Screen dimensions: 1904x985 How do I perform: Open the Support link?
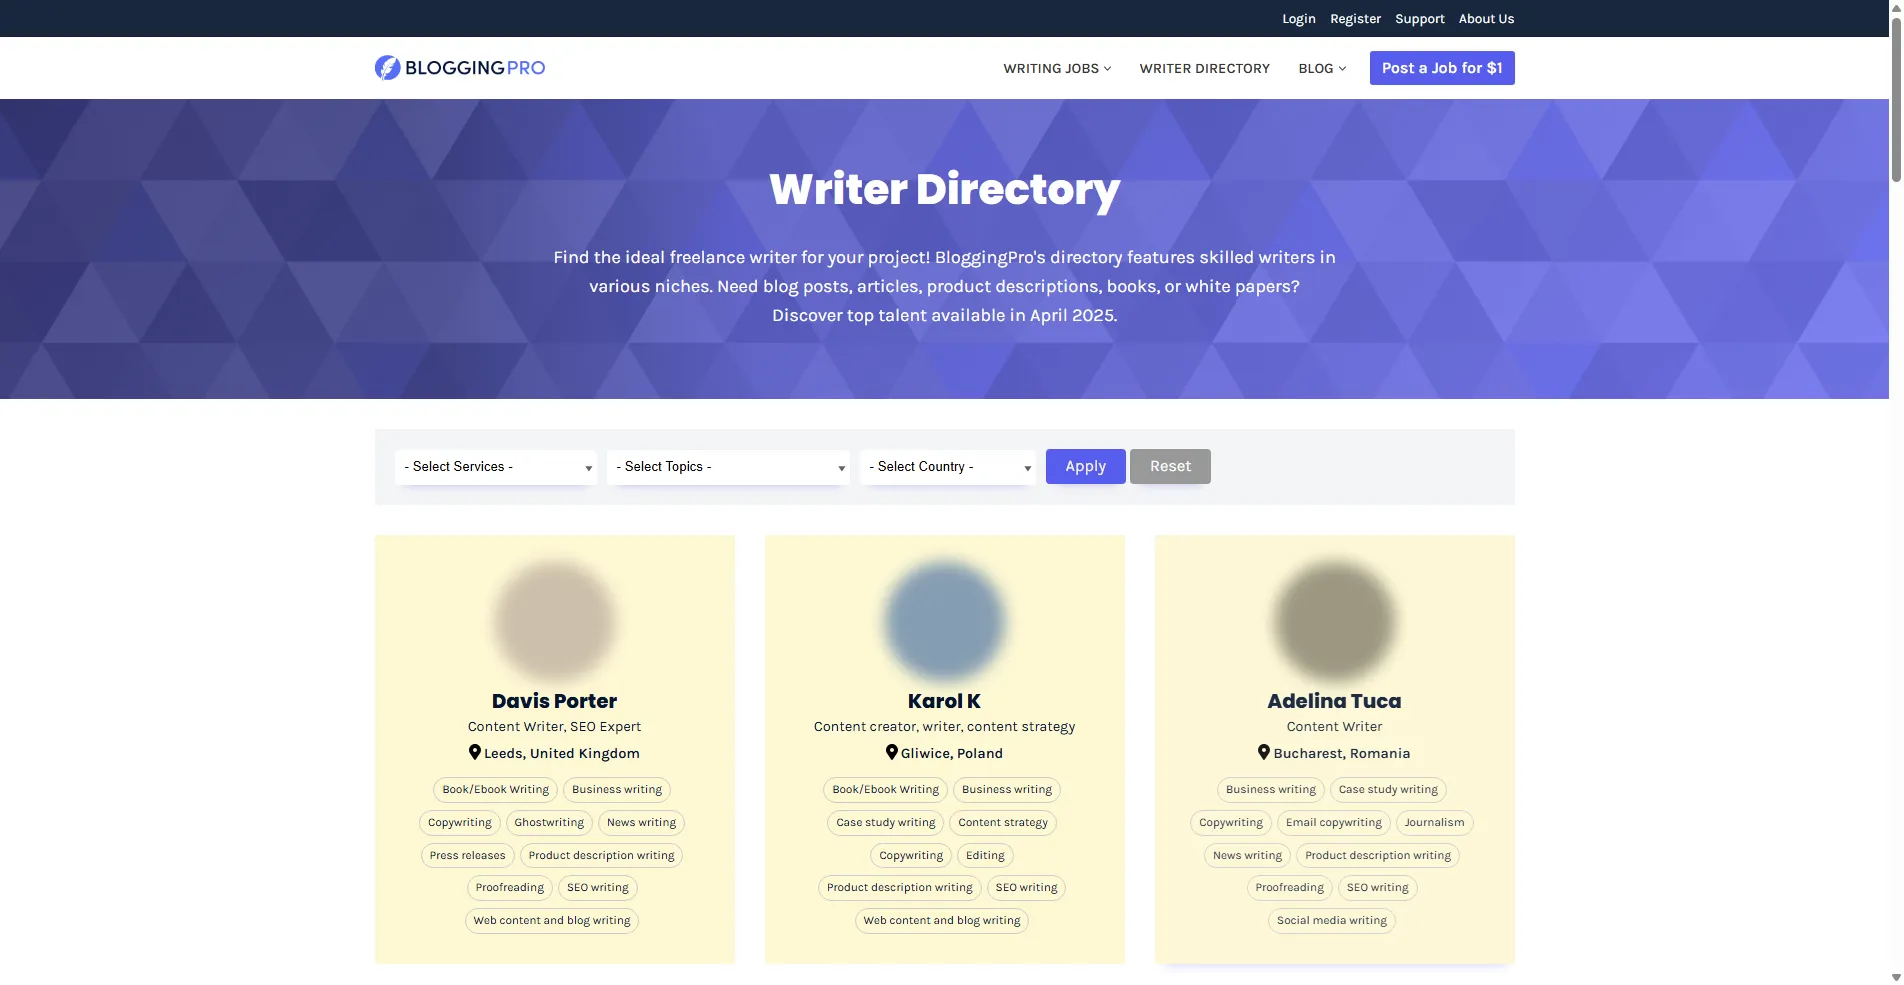point(1420,18)
